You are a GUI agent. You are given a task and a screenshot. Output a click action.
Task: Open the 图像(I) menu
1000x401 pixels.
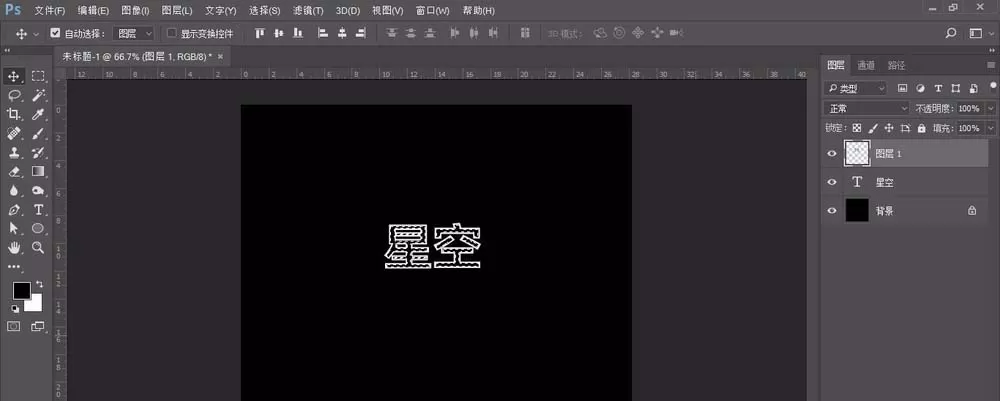click(x=135, y=11)
